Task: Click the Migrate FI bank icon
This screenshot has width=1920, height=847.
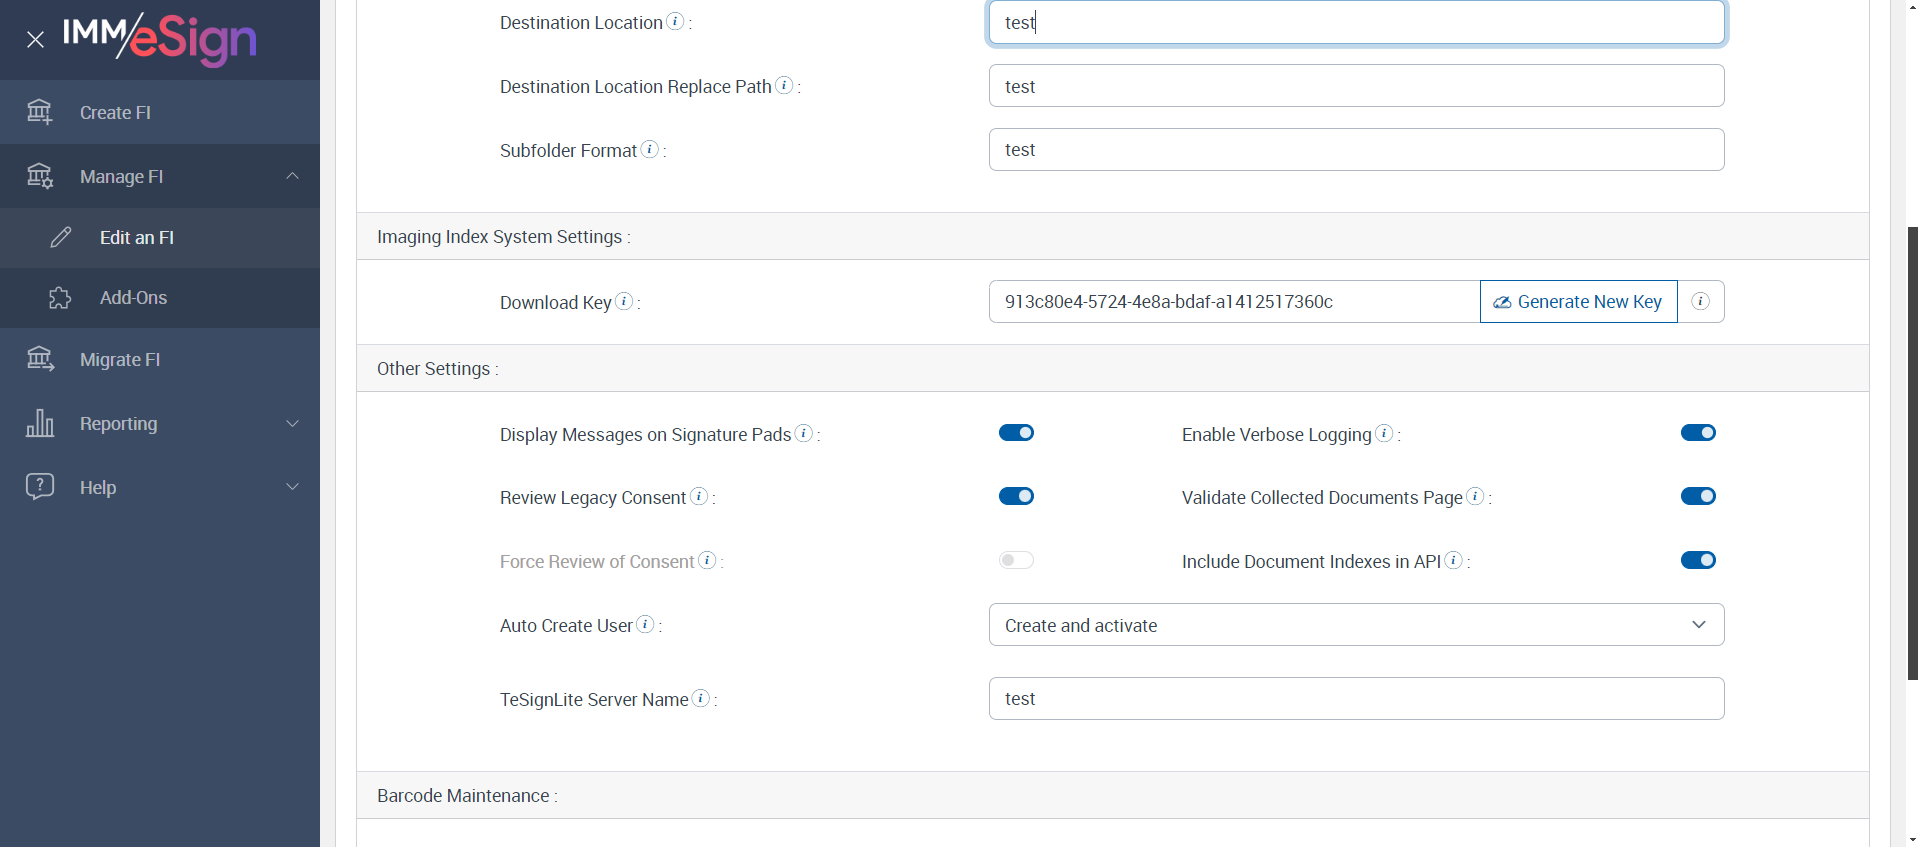Action: tap(40, 359)
